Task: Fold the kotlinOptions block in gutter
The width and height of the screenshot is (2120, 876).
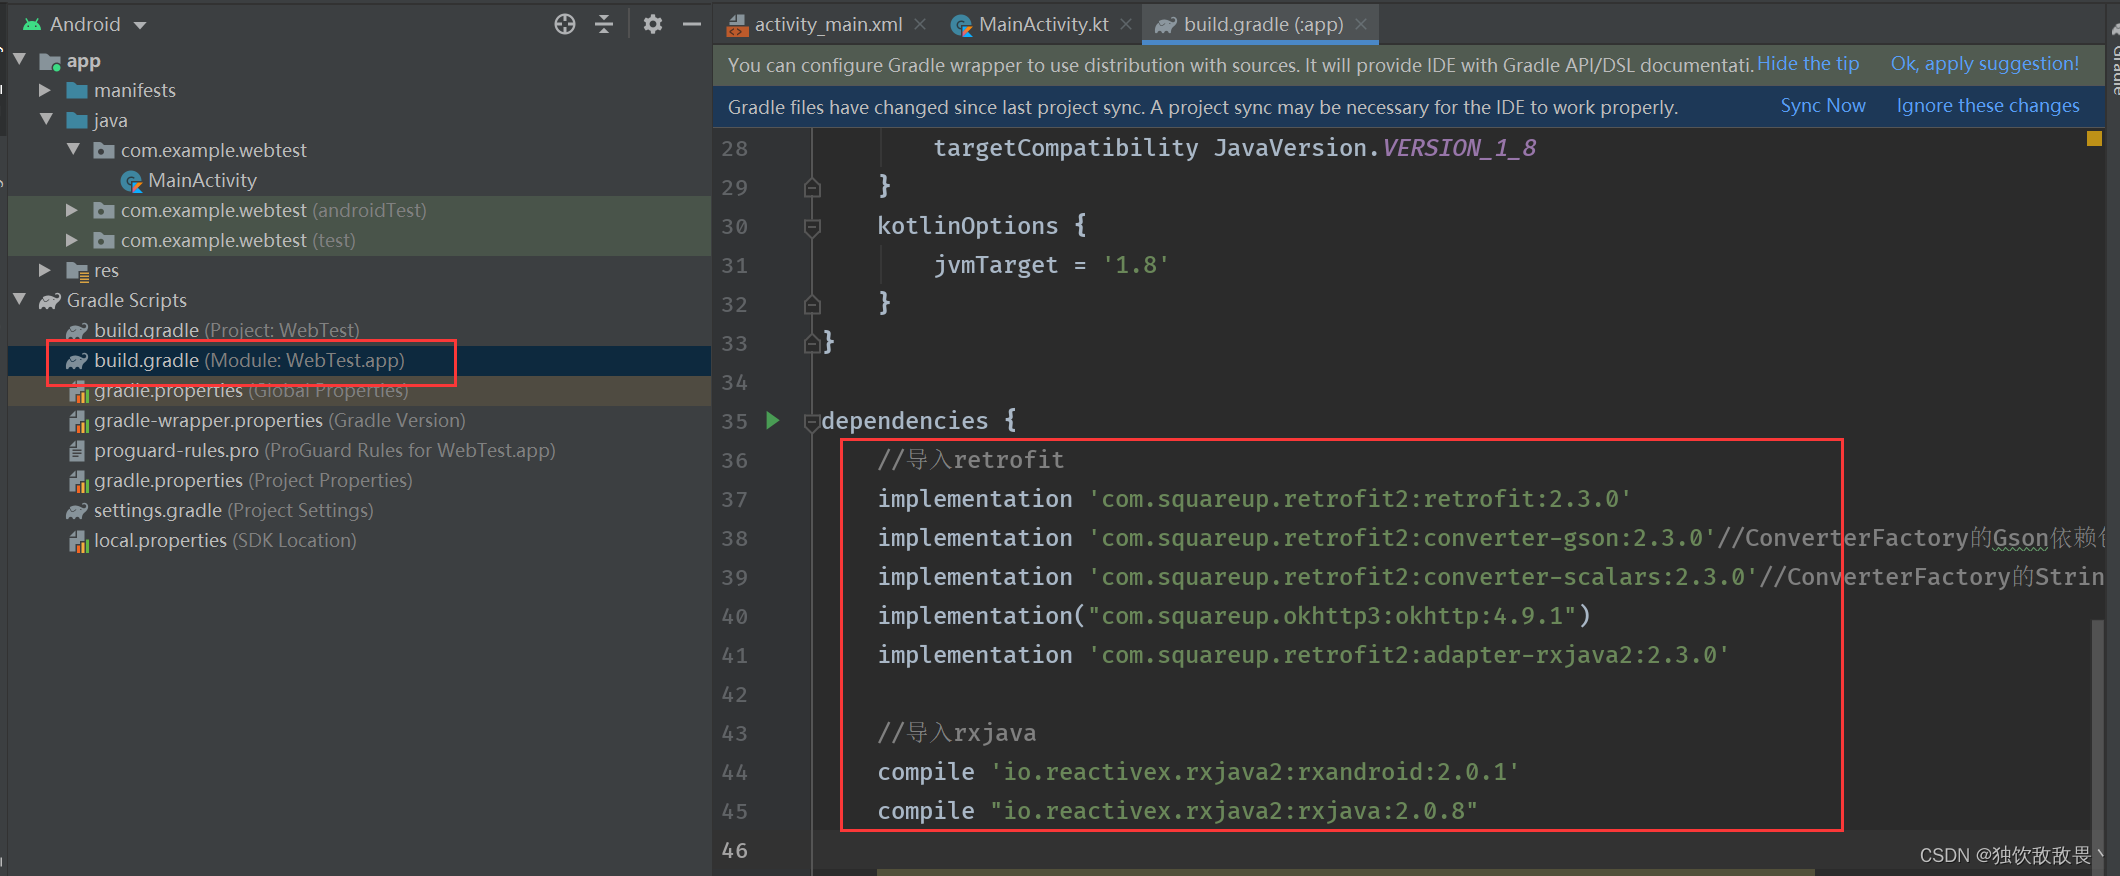Action: [812, 227]
